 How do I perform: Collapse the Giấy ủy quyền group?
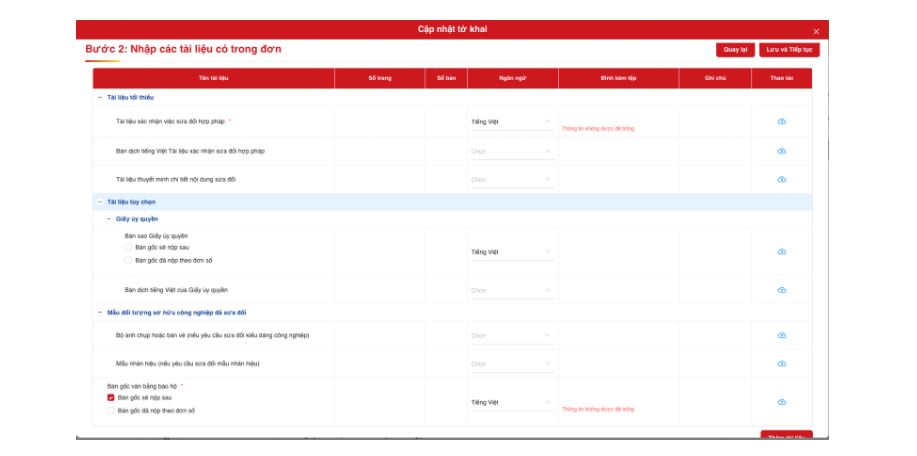108,218
